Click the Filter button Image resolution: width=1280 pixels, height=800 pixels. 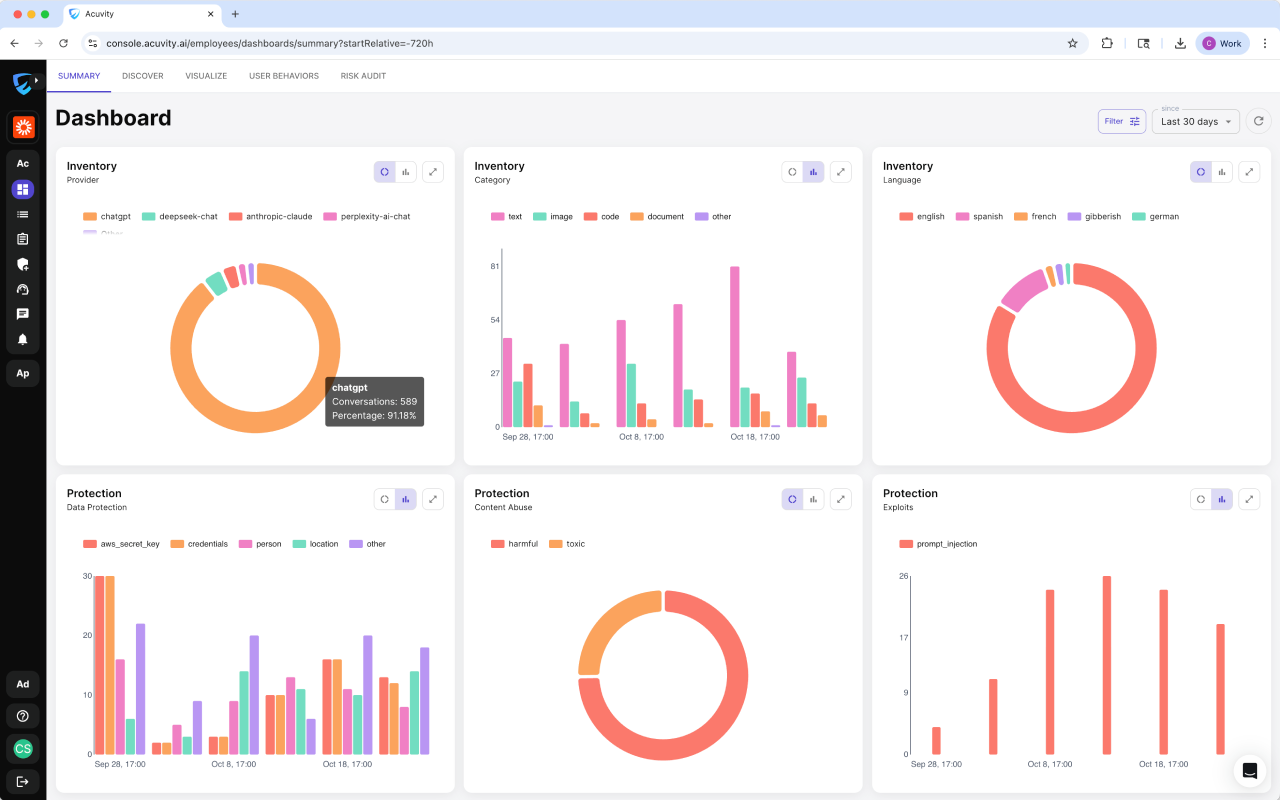[1122, 121]
